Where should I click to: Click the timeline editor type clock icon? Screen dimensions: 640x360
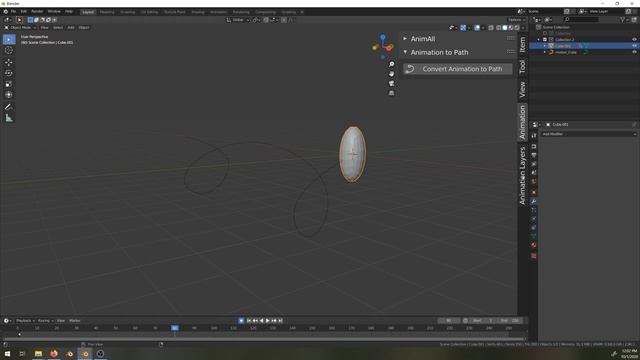coord(6,321)
